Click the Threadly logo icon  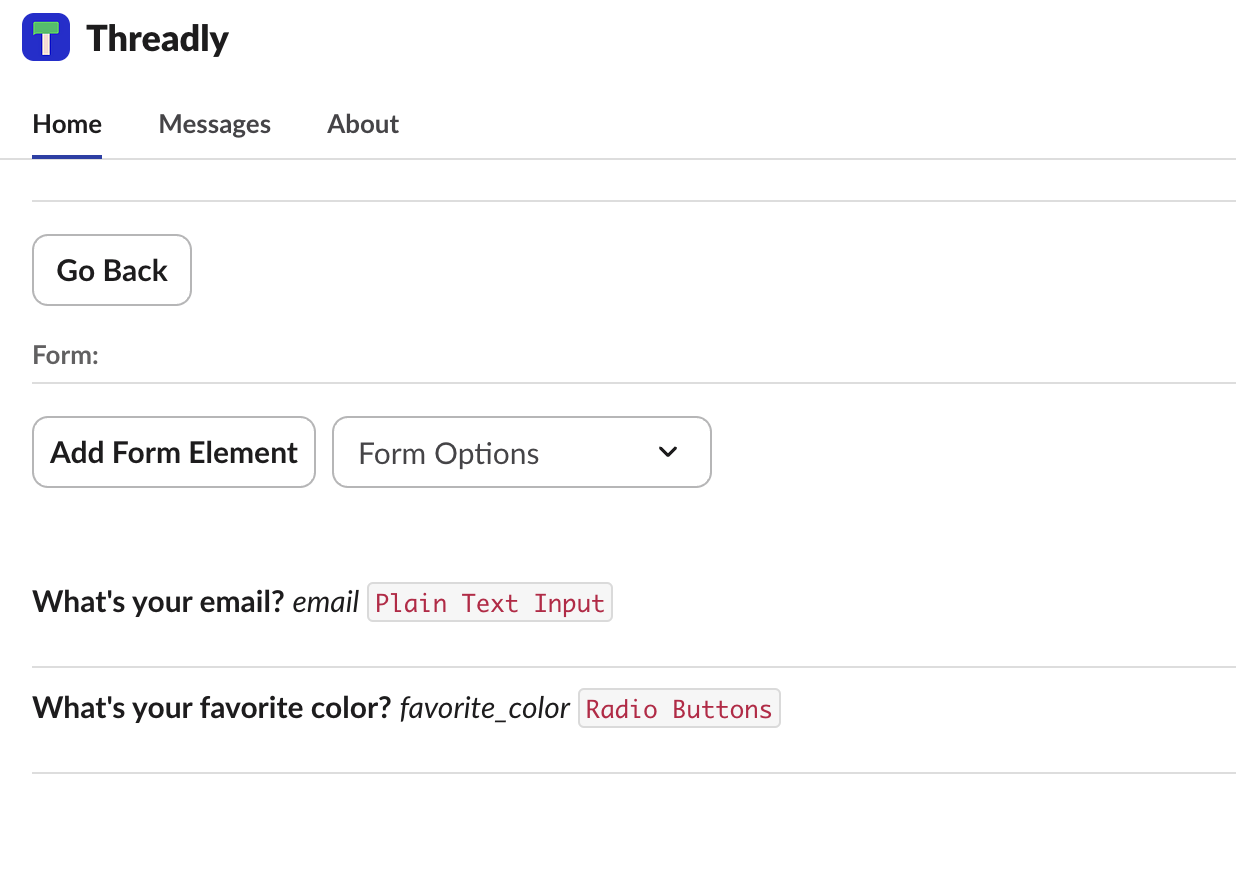click(x=46, y=38)
